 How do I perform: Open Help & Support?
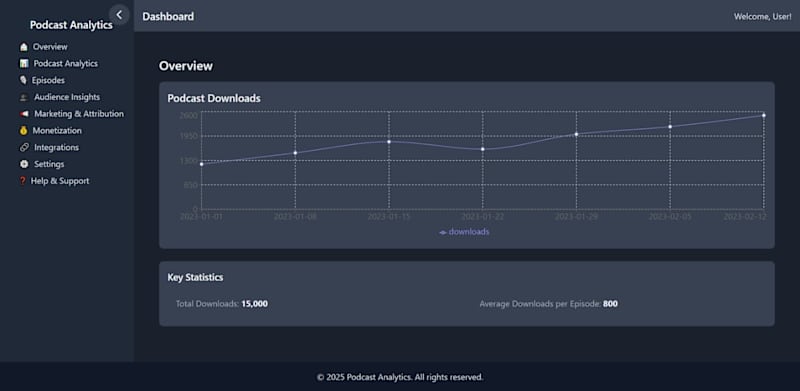(60, 181)
